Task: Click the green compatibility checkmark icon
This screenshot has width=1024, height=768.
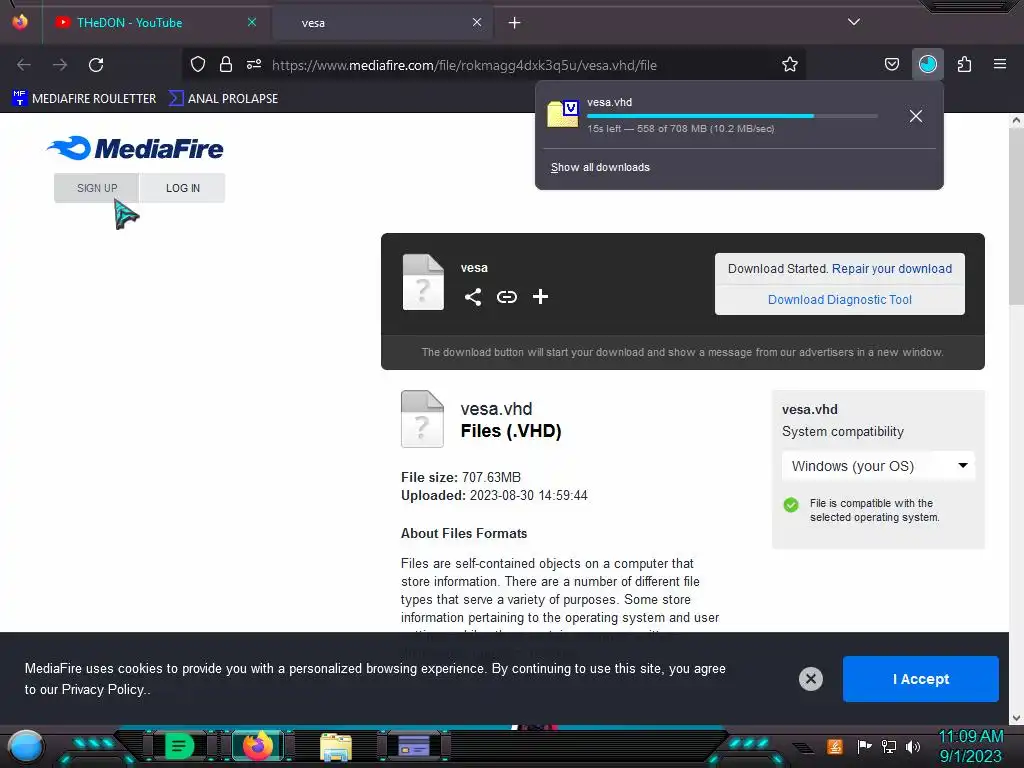Action: 791,505
